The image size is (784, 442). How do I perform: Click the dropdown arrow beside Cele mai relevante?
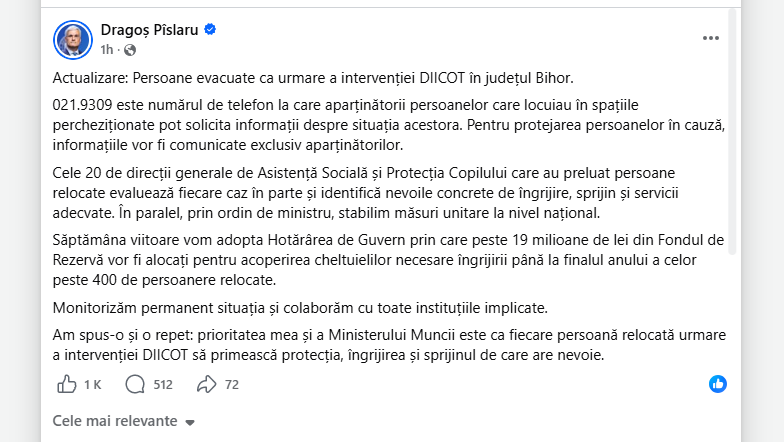pyautogui.click(x=190, y=422)
